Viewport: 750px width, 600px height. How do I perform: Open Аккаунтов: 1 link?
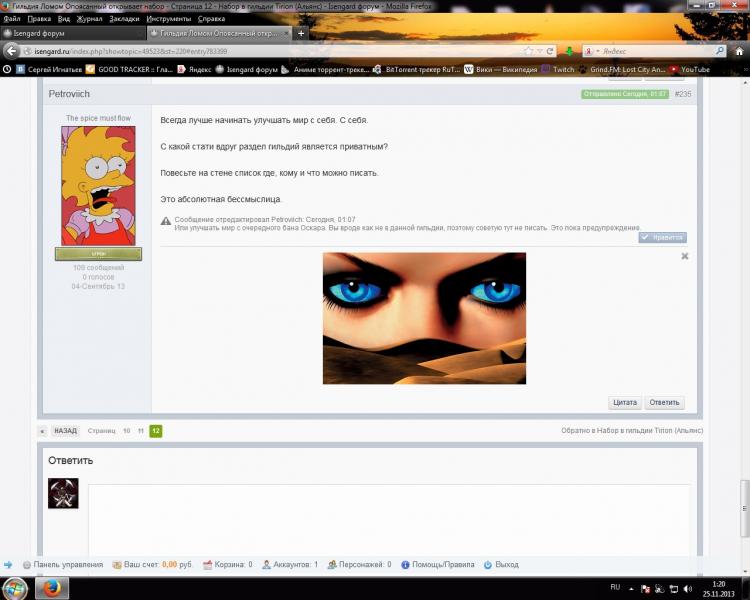click(290, 565)
